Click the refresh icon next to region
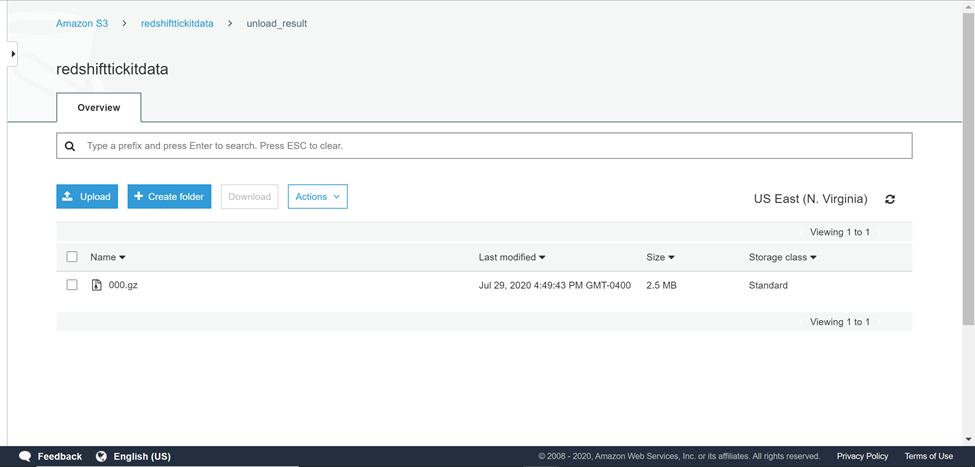Screen dimensions: 975x467 pyautogui.click(x=890, y=199)
